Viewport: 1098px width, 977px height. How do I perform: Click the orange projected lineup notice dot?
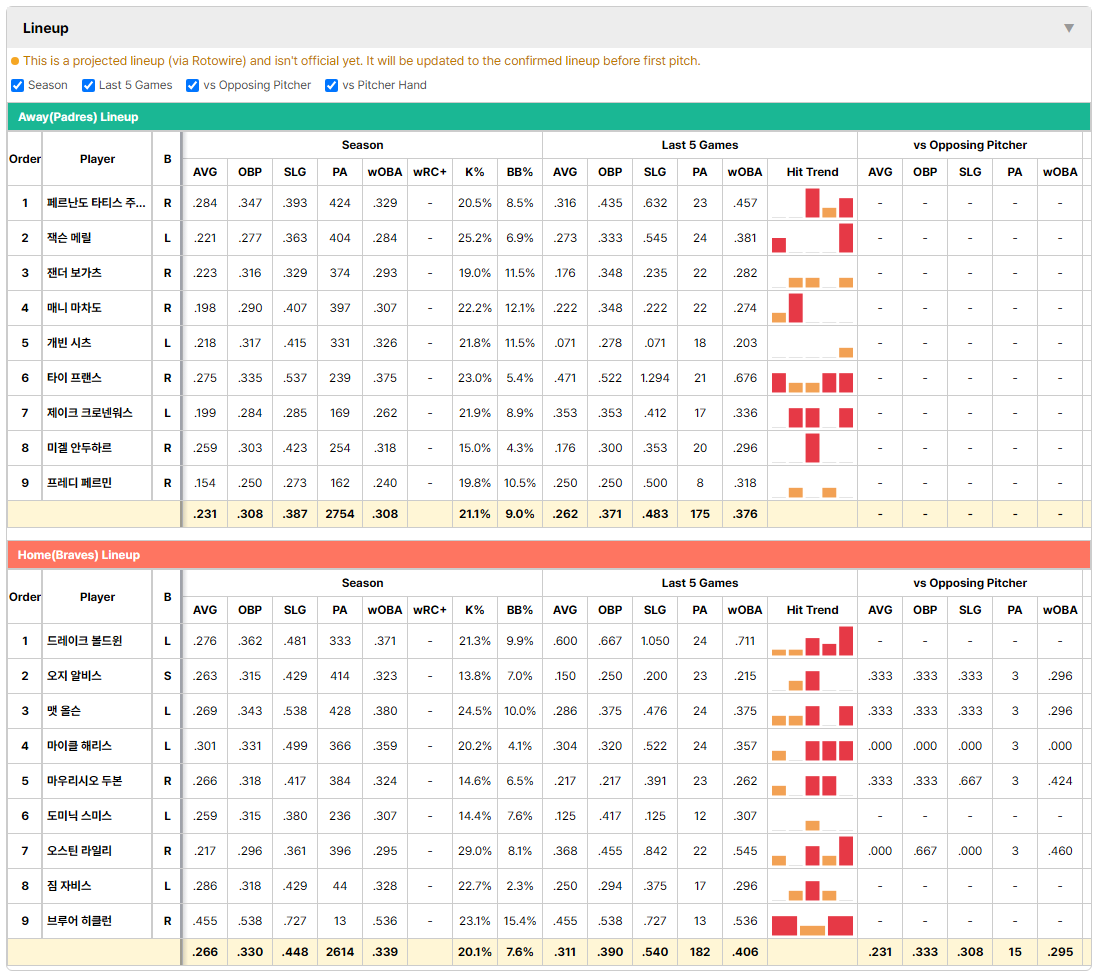tap(15, 61)
